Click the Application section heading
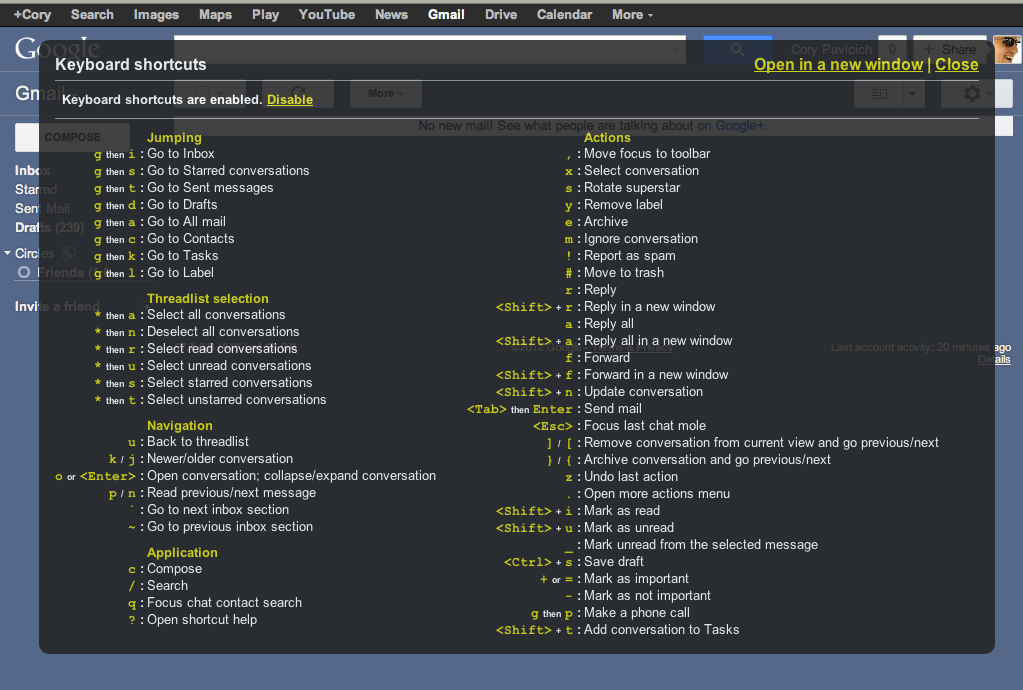This screenshot has width=1023, height=690. coord(182,552)
